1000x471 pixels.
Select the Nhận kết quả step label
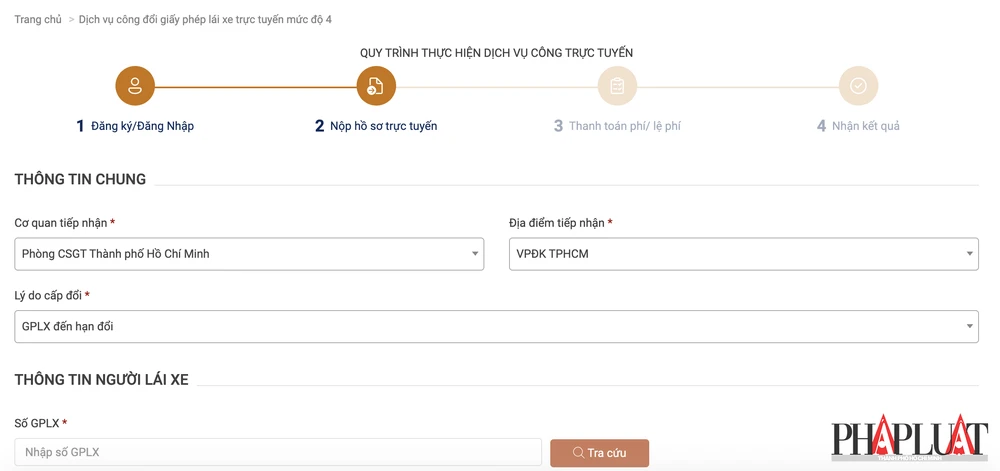865,126
